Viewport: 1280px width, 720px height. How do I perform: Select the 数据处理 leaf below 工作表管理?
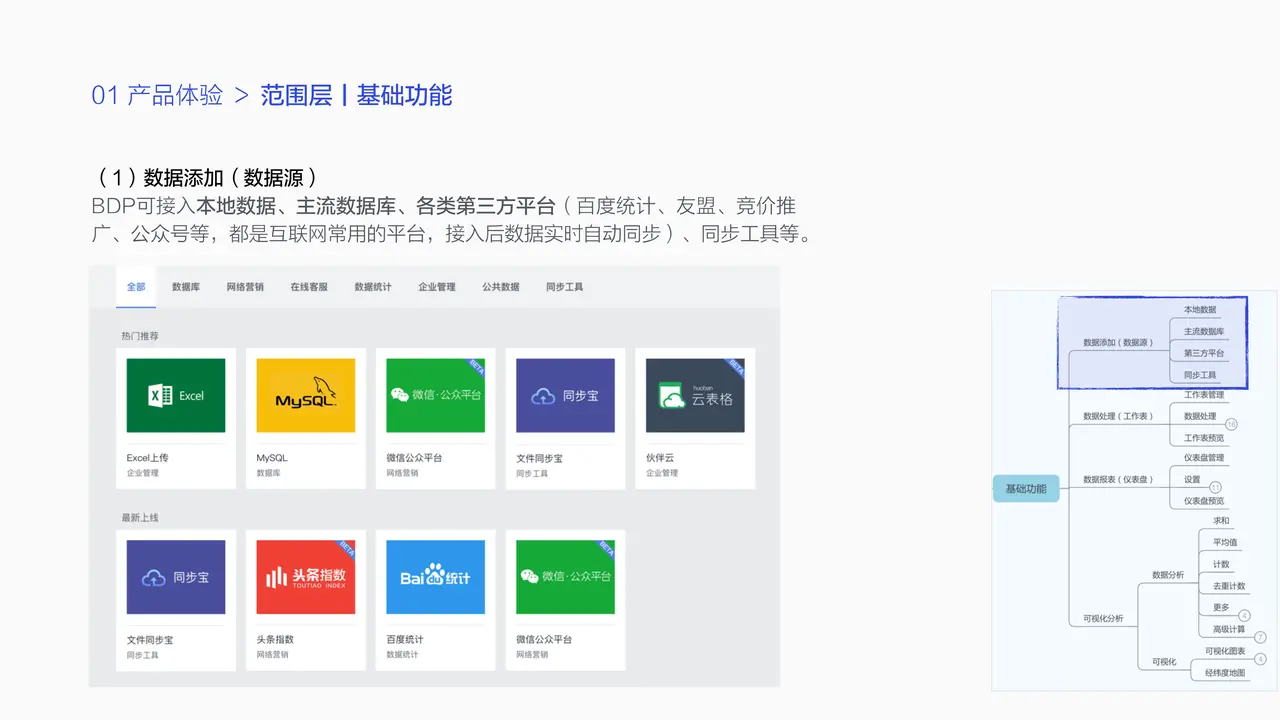1200,416
